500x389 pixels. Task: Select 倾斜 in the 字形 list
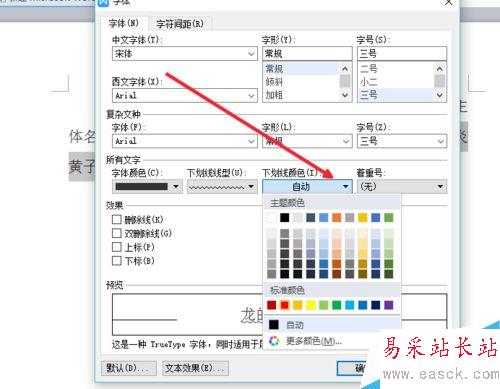coord(301,82)
